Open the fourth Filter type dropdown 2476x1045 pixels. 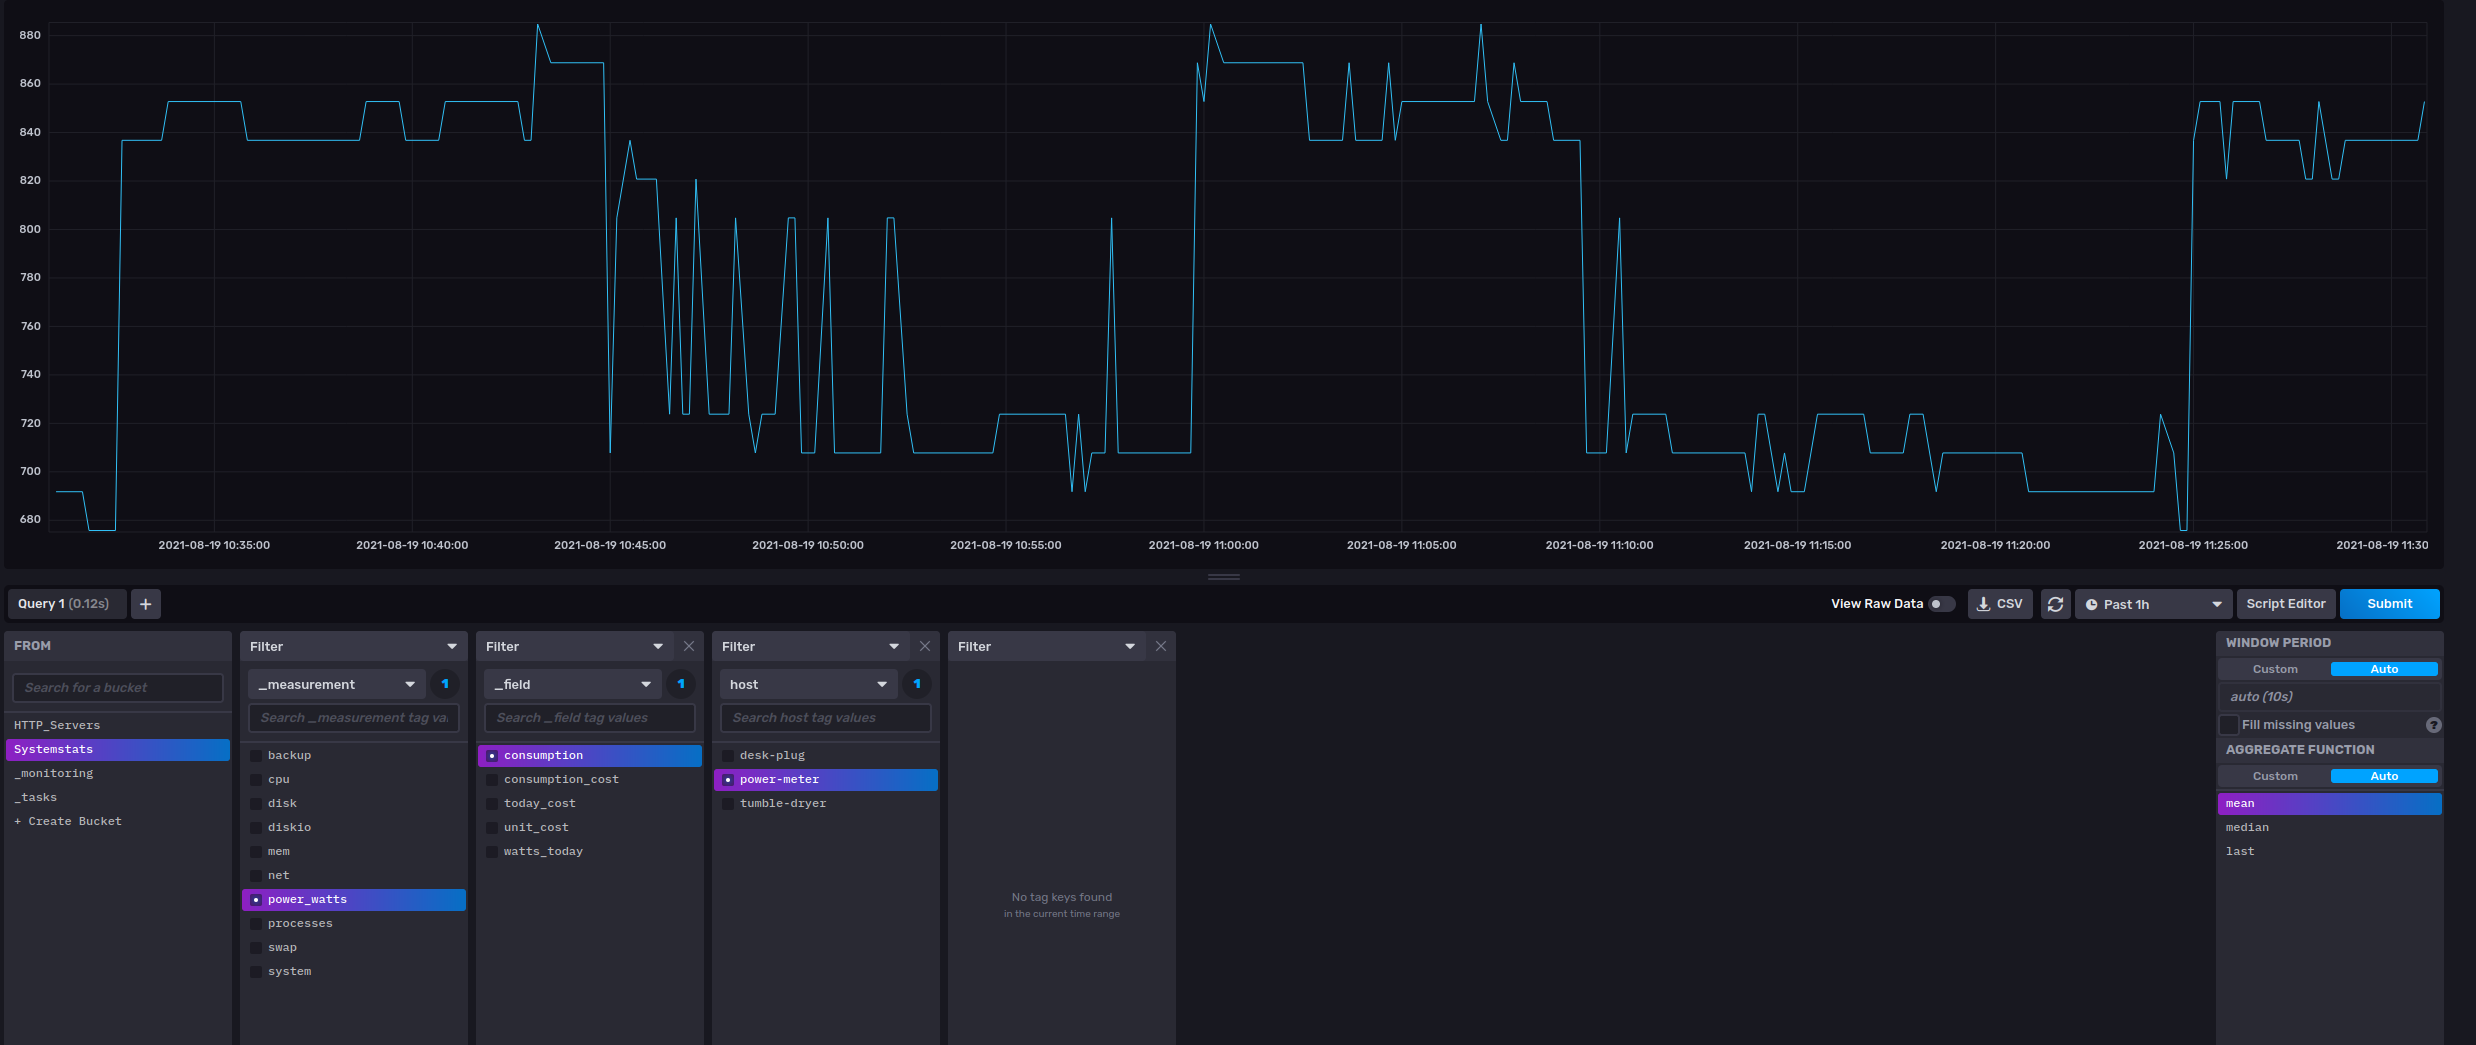(x=1048, y=646)
